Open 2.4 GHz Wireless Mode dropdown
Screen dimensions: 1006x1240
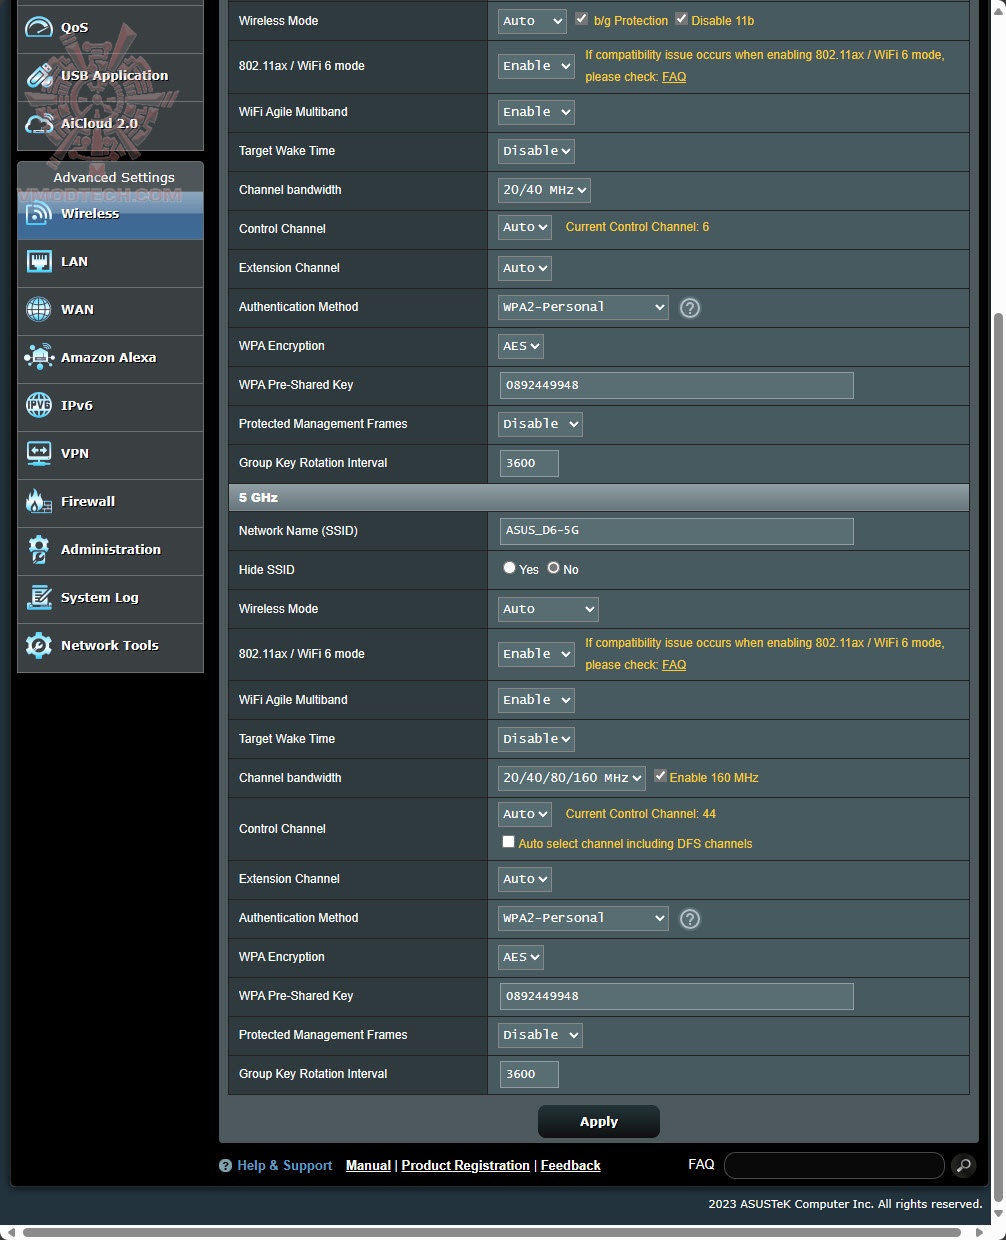click(x=532, y=21)
